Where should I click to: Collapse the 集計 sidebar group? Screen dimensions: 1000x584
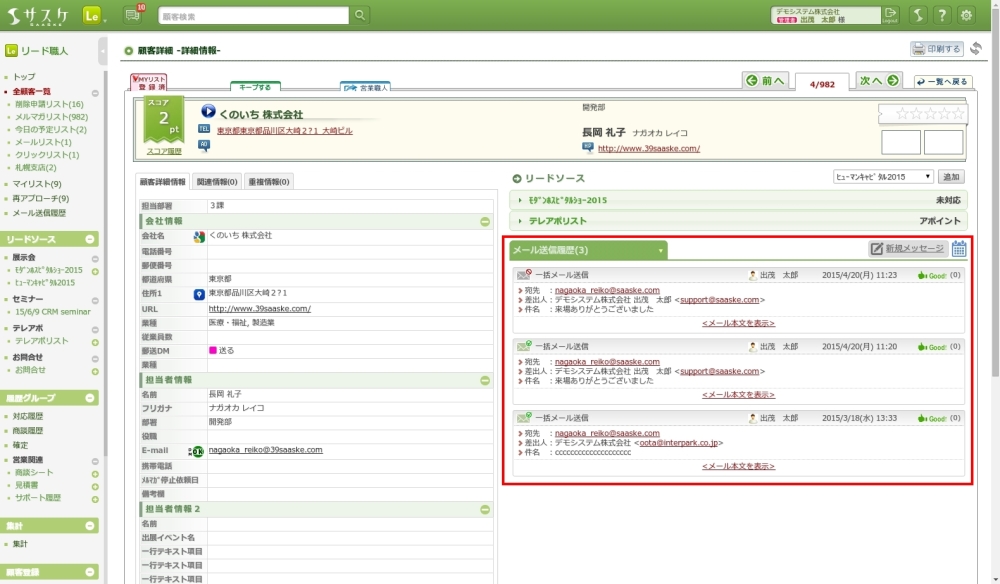coord(90,525)
